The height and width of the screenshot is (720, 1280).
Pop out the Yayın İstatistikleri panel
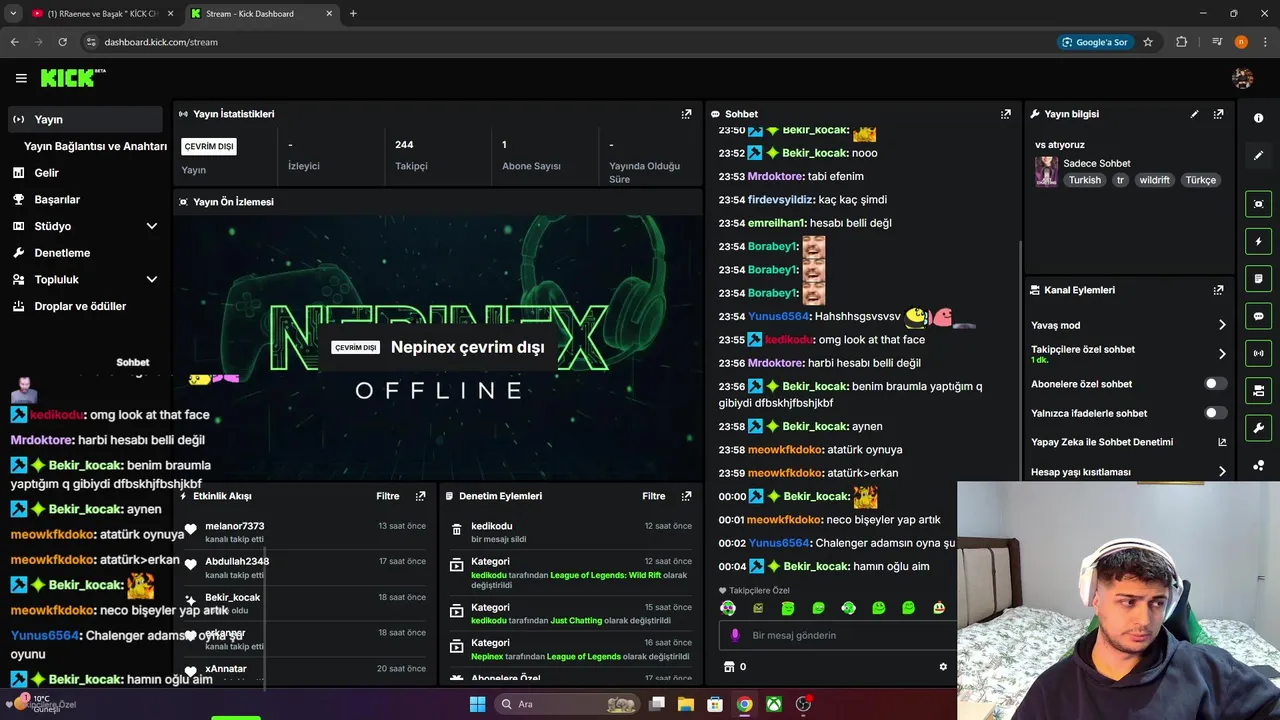[686, 114]
